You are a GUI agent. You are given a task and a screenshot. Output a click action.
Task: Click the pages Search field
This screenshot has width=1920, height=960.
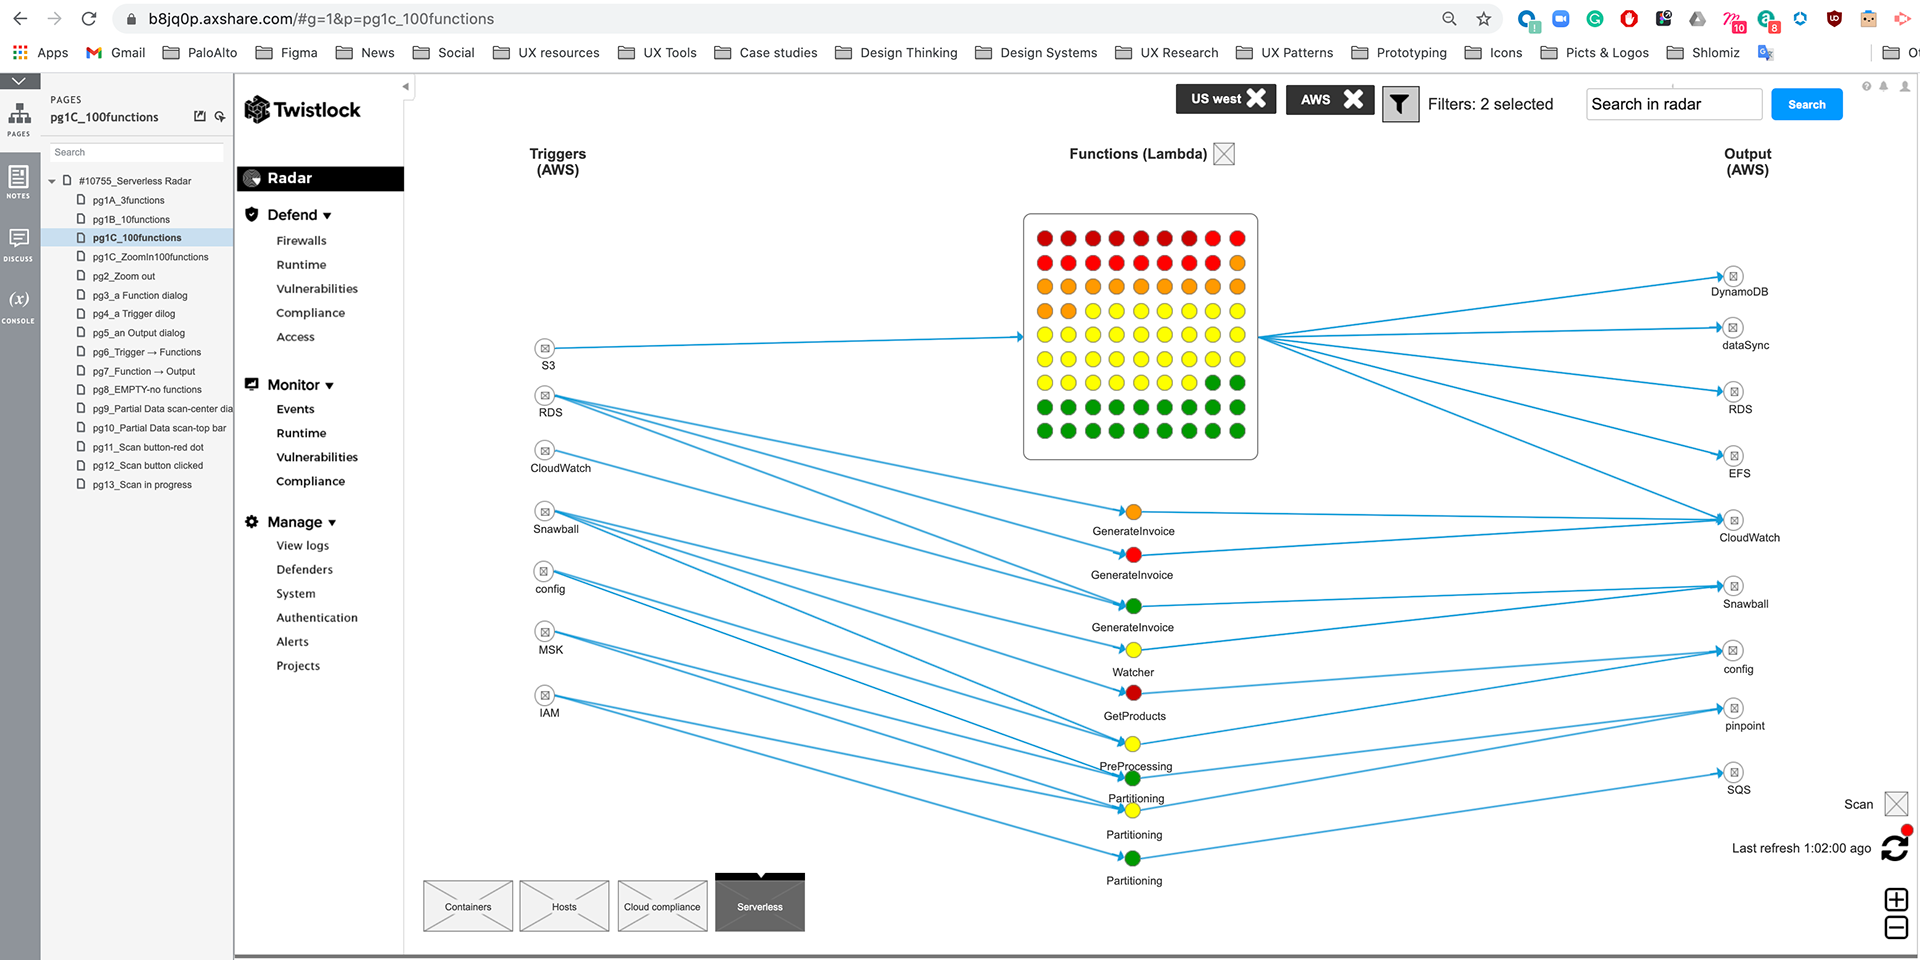point(137,152)
